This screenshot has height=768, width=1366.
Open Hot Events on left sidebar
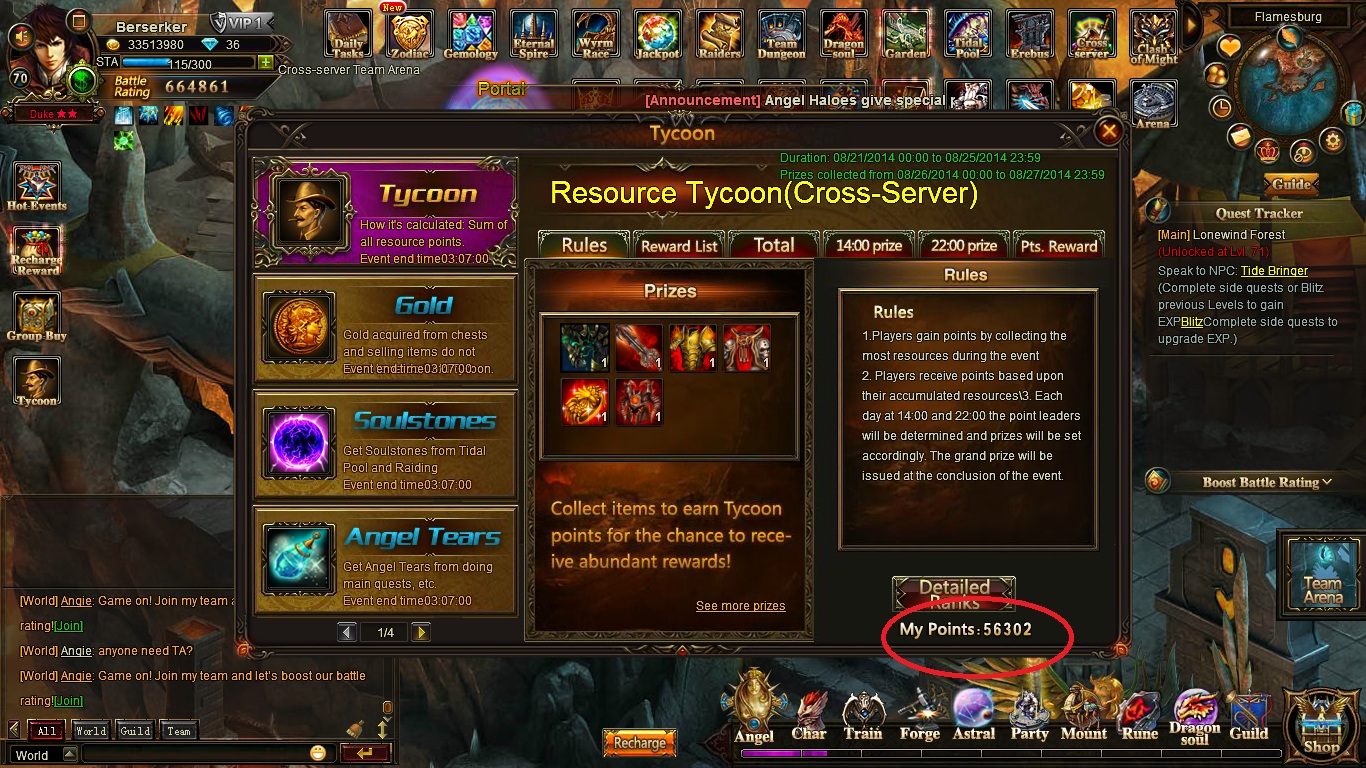click(x=37, y=187)
